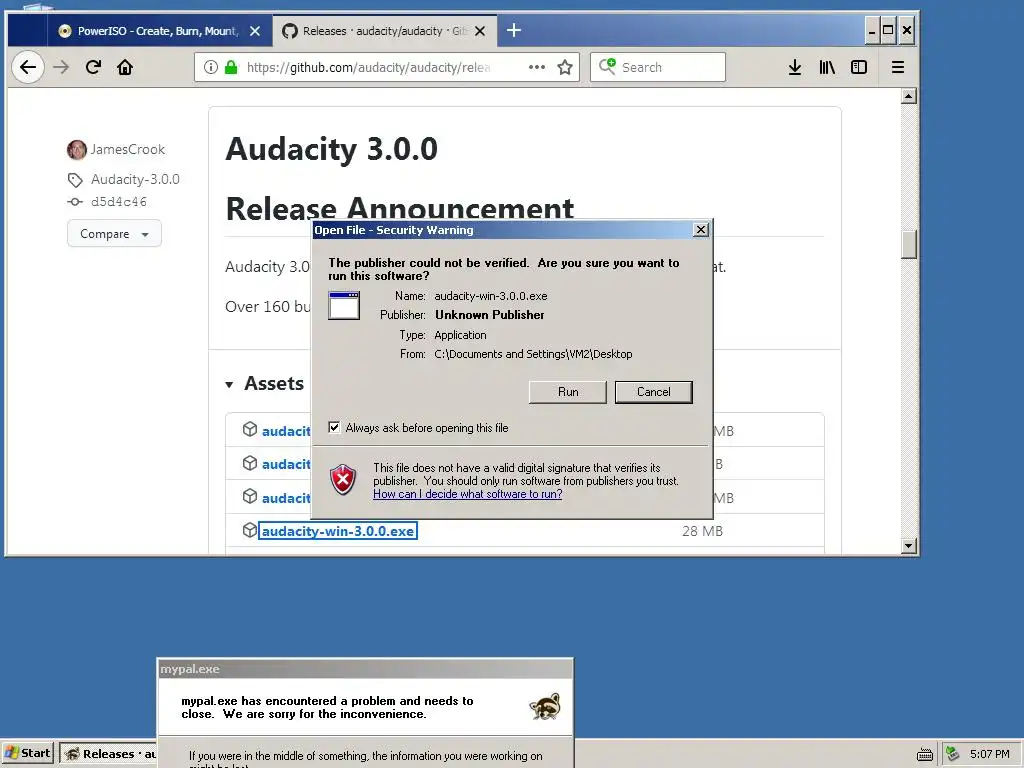Open the browser home page icon
This screenshot has height=768, width=1024.
(125, 67)
